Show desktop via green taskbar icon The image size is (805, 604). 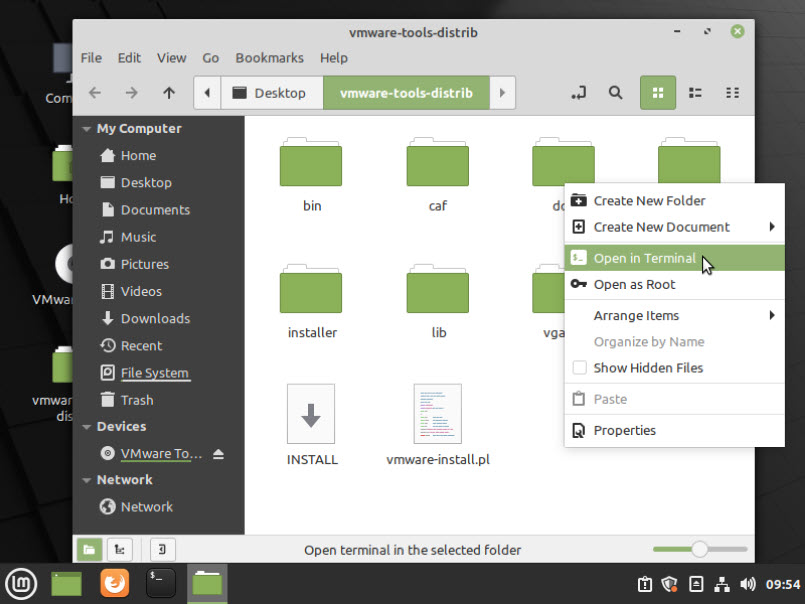click(x=67, y=584)
